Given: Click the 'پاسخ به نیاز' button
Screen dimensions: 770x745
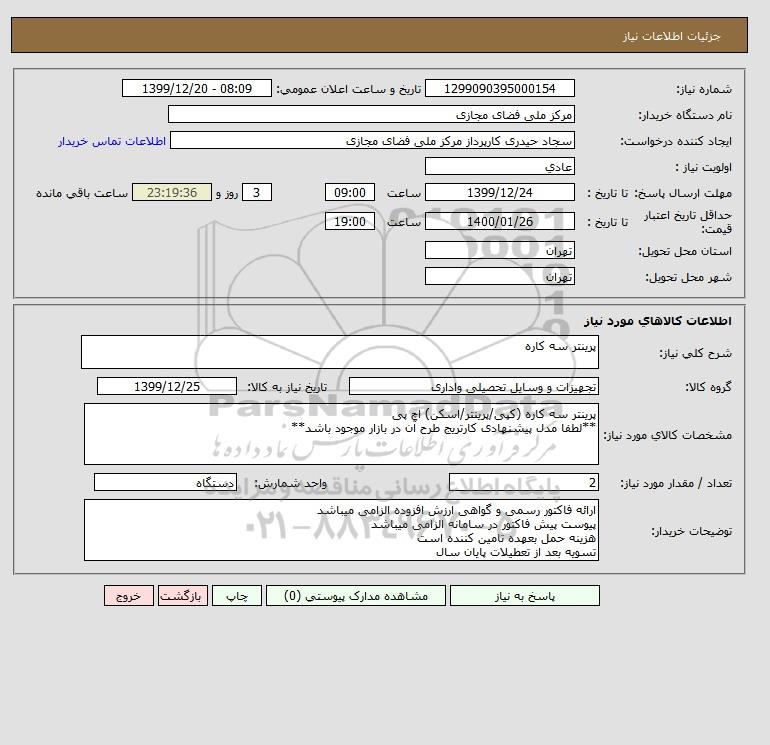Looking at the screenshot, I should [524, 596].
